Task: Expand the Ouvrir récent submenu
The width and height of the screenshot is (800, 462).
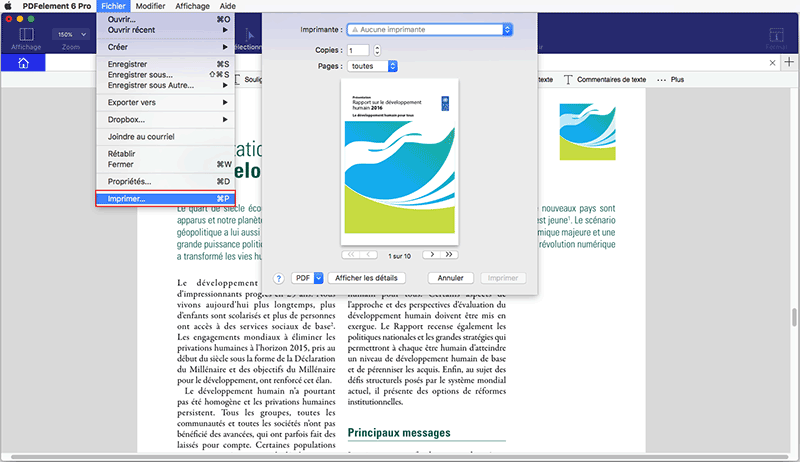Action: 165,30
